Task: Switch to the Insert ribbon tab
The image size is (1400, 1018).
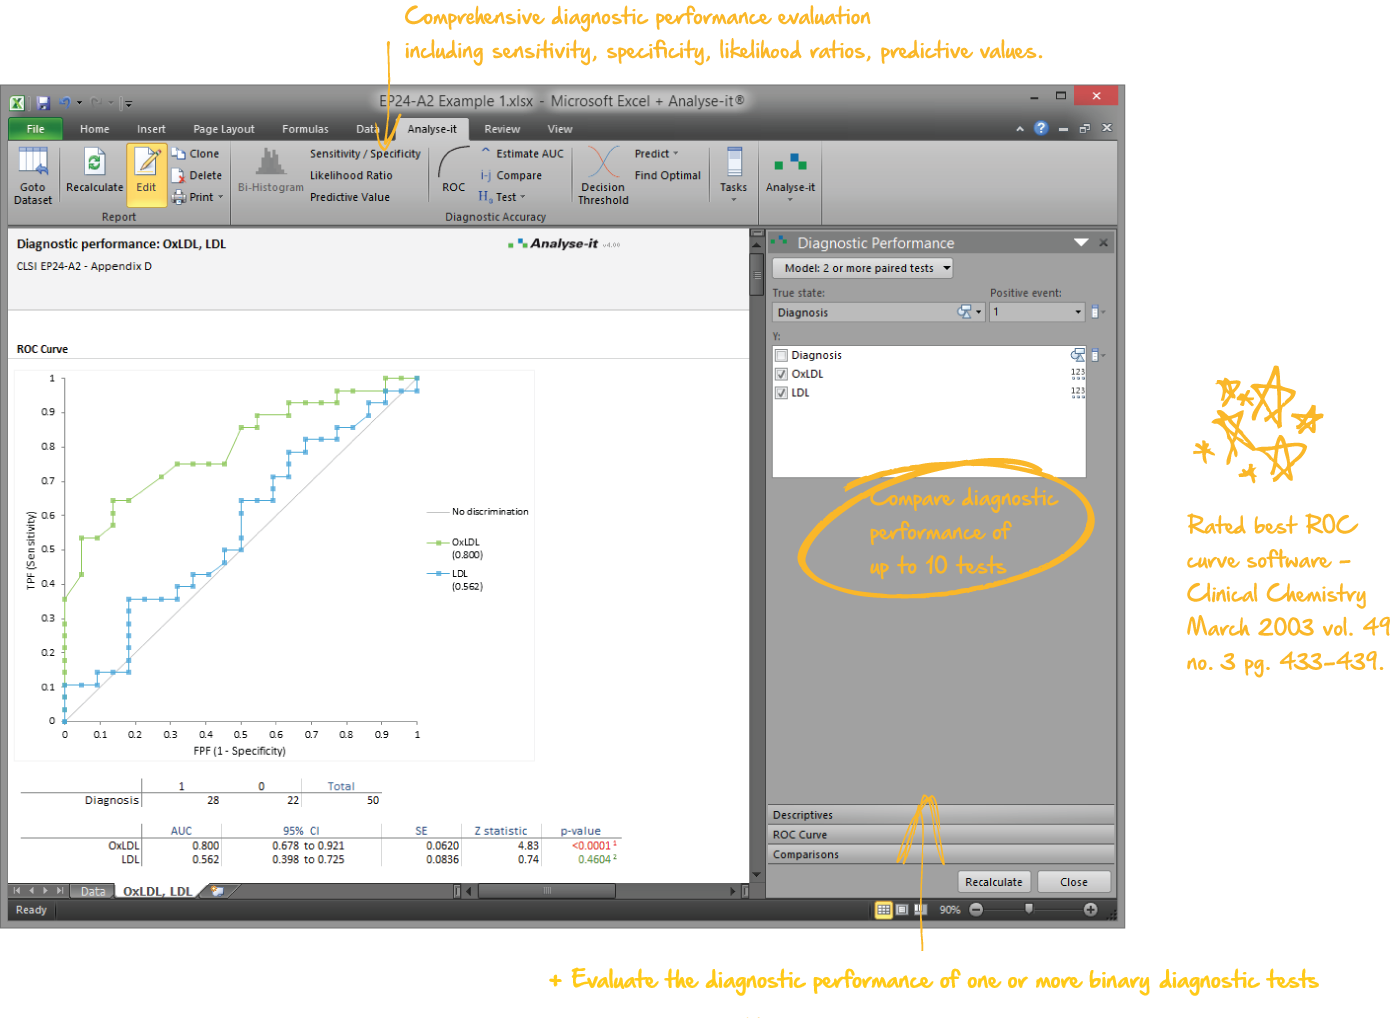Action: pos(151,129)
